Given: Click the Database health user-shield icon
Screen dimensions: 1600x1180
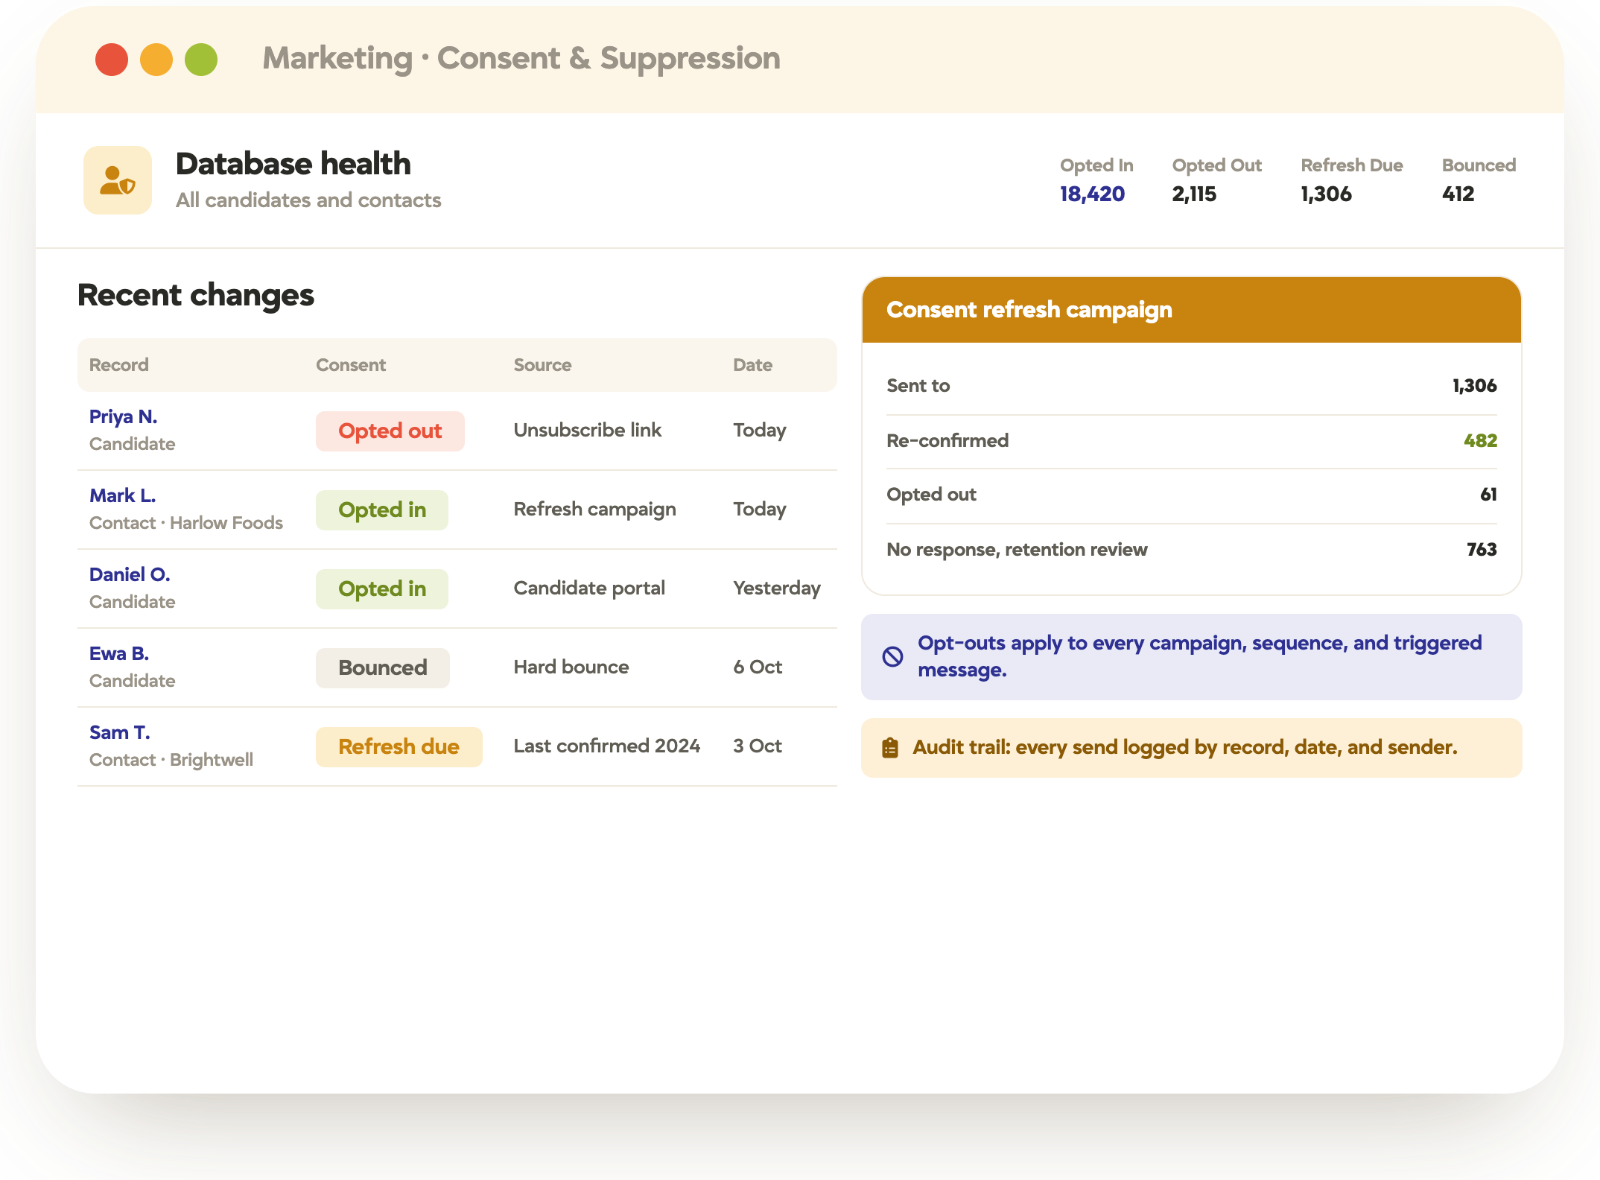Looking at the screenshot, I should coord(117,180).
